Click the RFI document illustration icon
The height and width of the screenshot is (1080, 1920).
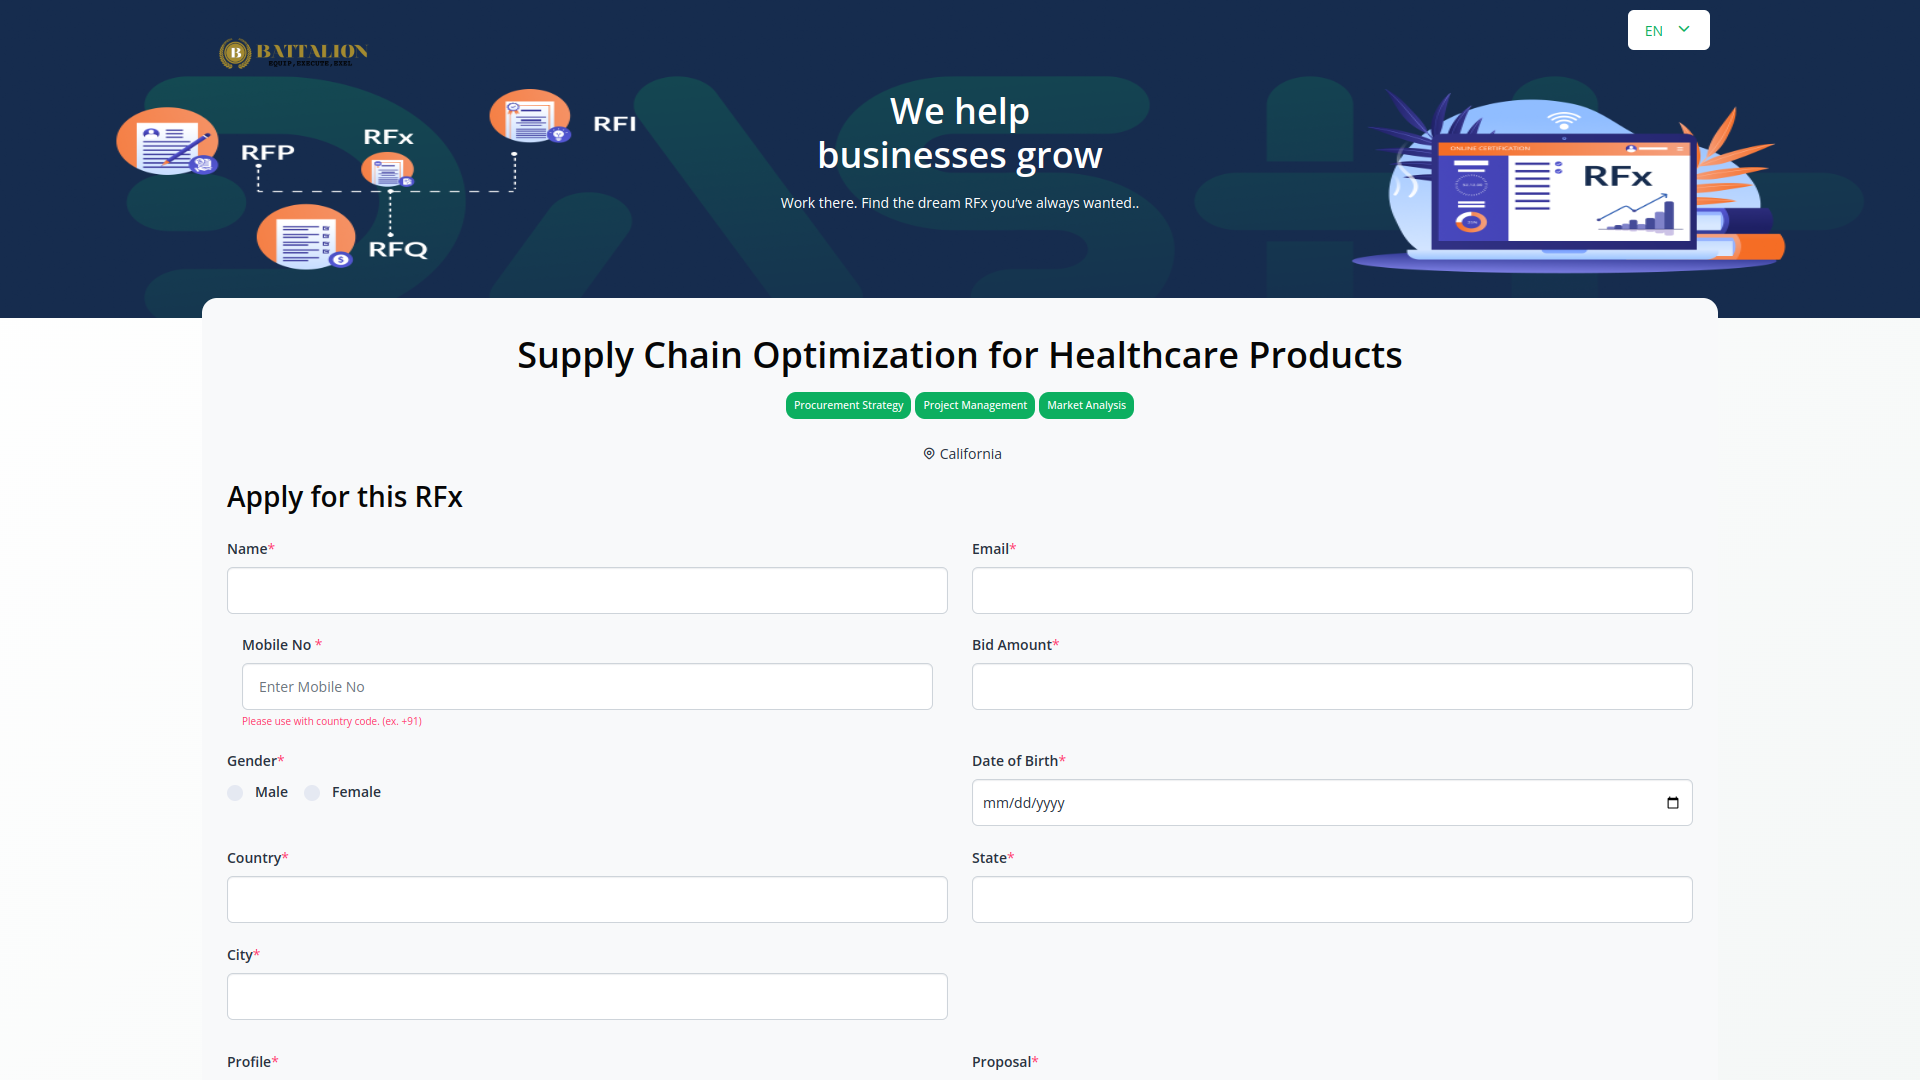point(530,117)
